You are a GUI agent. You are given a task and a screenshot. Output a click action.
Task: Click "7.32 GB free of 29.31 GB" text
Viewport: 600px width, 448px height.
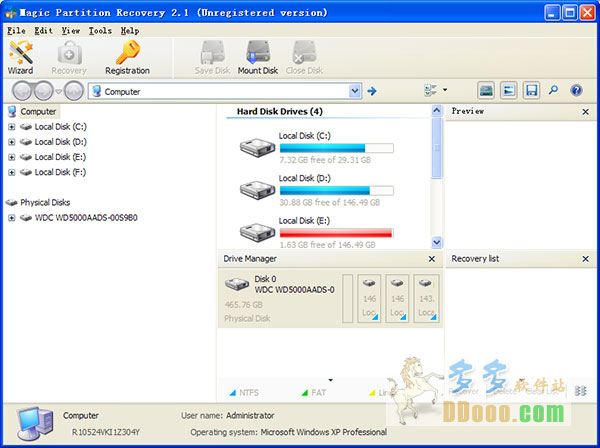coord(325,160)
